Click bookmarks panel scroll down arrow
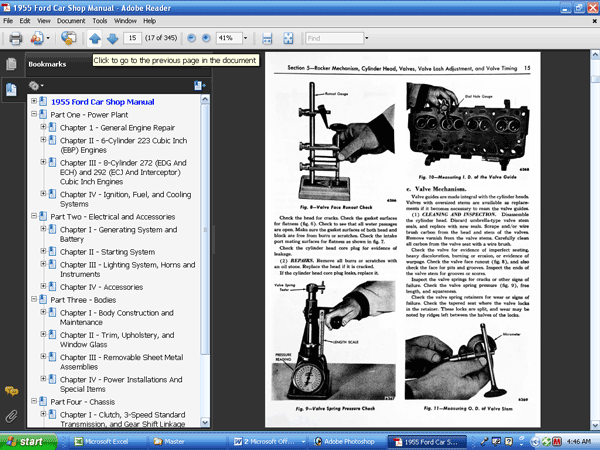Viewport: 600px width, 450px height. click(x=205, y=422)
